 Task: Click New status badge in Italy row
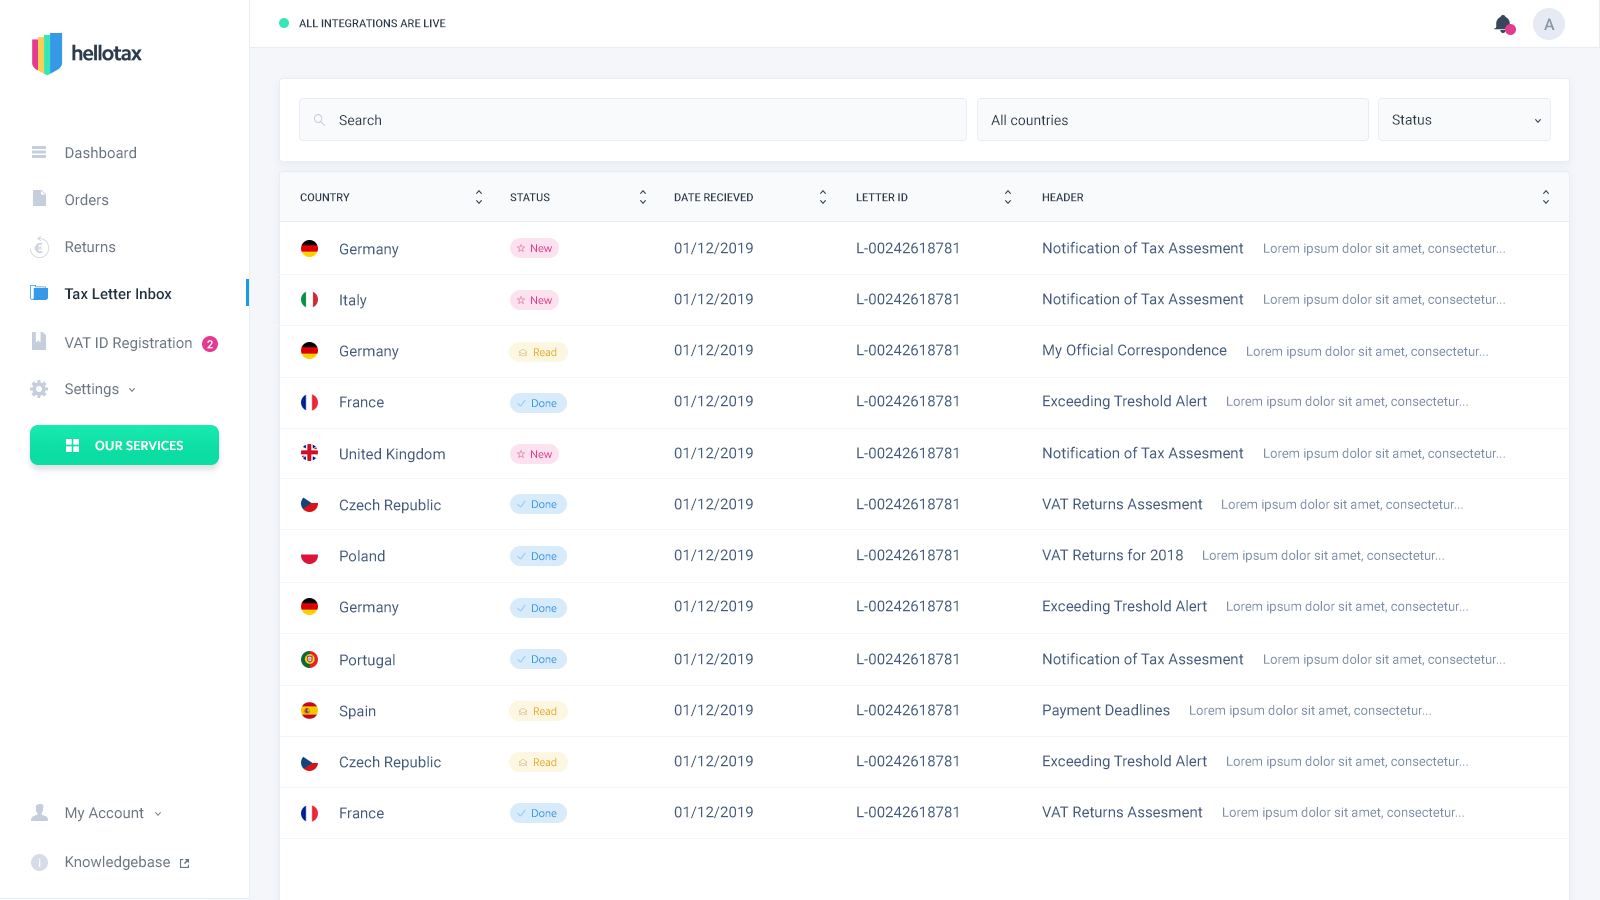pyautogui.click(x=535, y=300)
